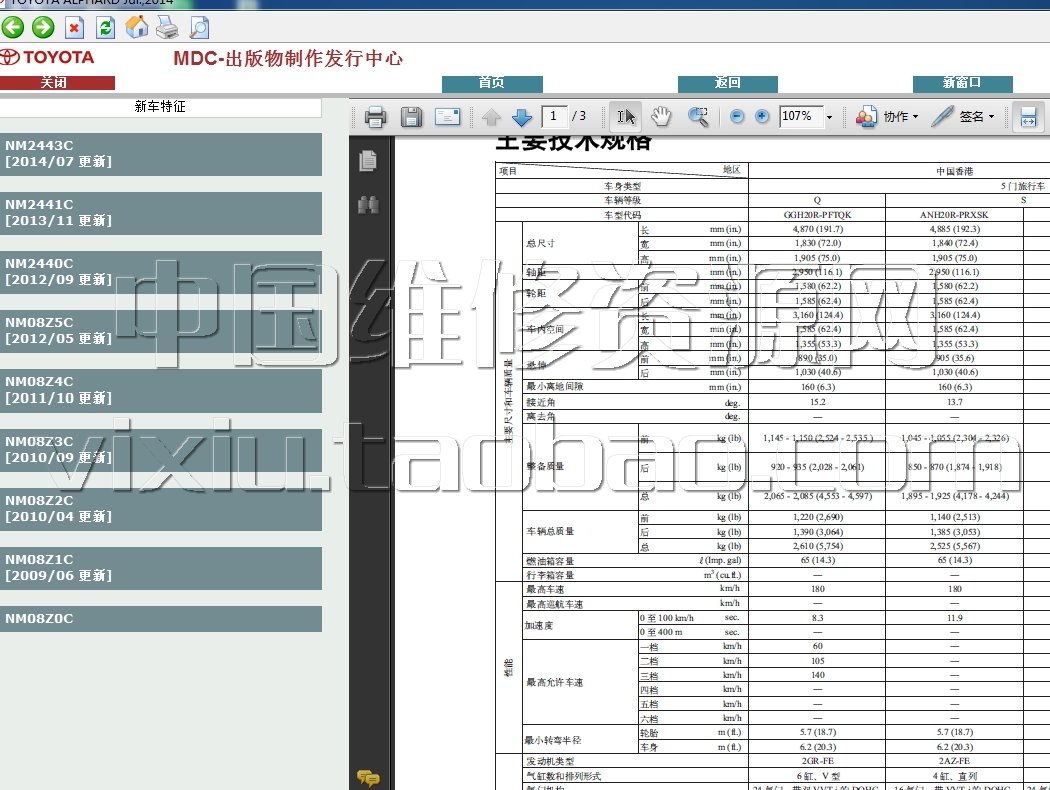Click the 中国香港 region header cell
1050x790 pixels.
[954, 171]
